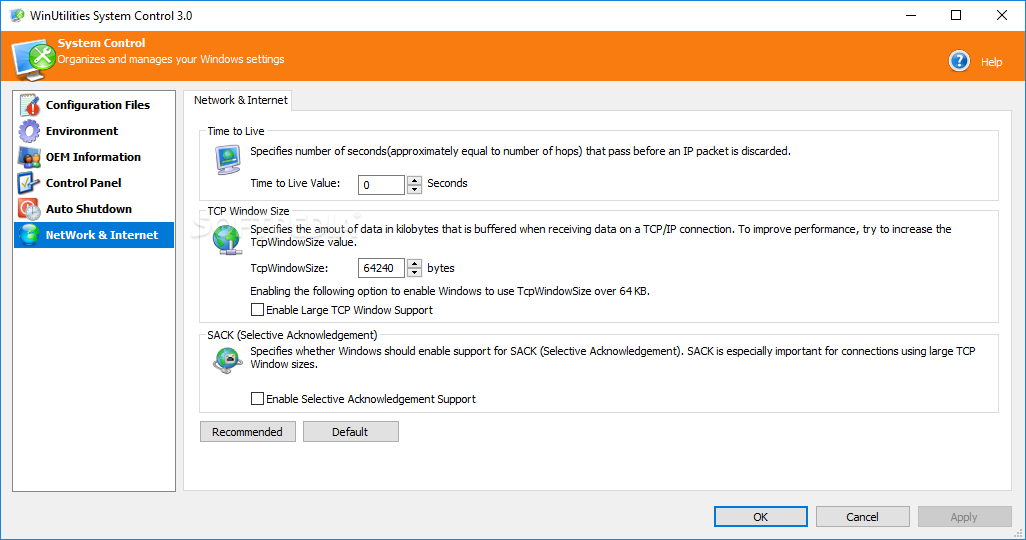
Task: Increase TcpWindowSize with up arrow
Action: tap(414, 264)
